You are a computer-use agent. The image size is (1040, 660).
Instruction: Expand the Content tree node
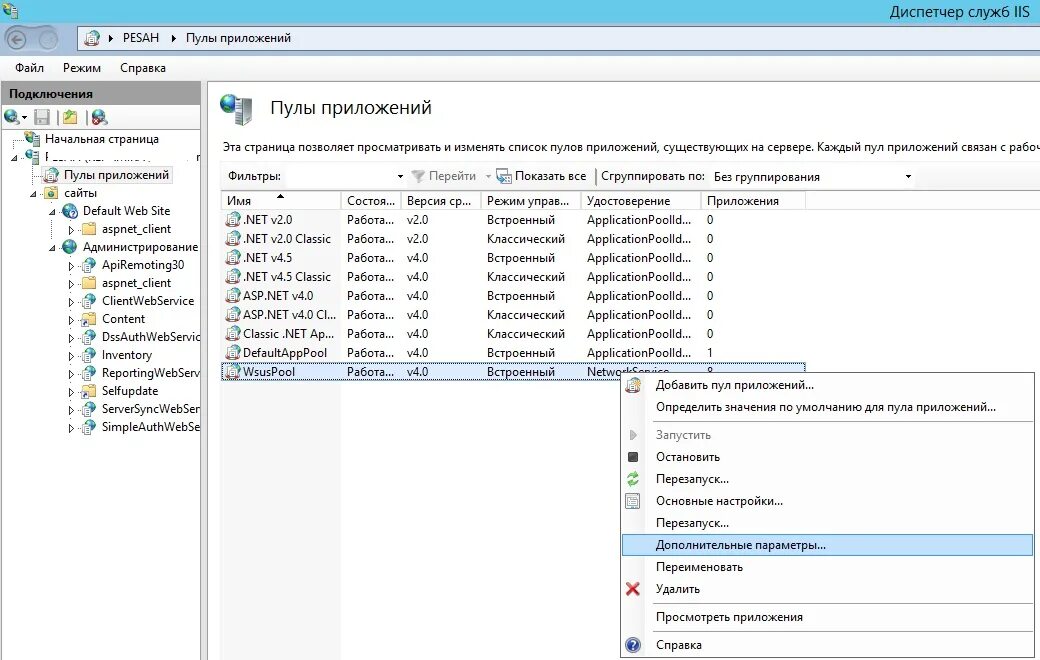[x=71, y=320]
